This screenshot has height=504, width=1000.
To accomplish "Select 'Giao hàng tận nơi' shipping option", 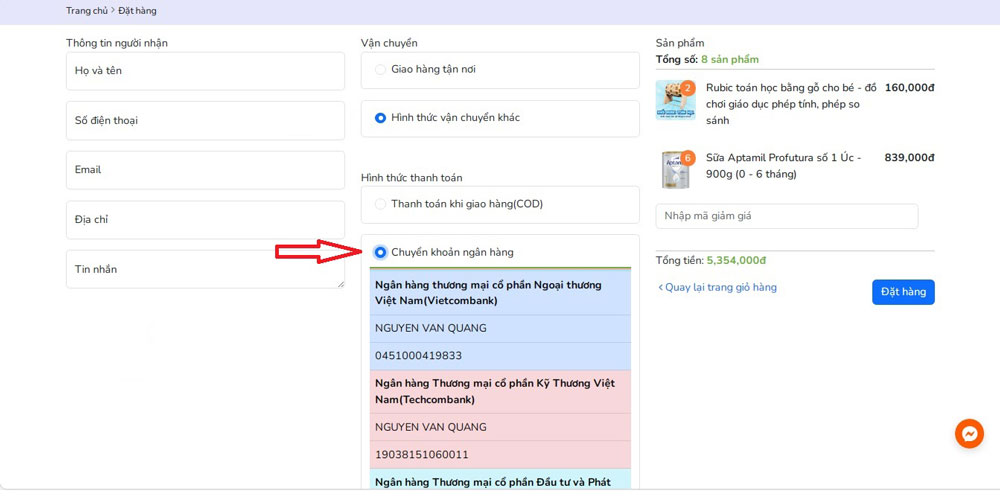I will tap(380, 70).
